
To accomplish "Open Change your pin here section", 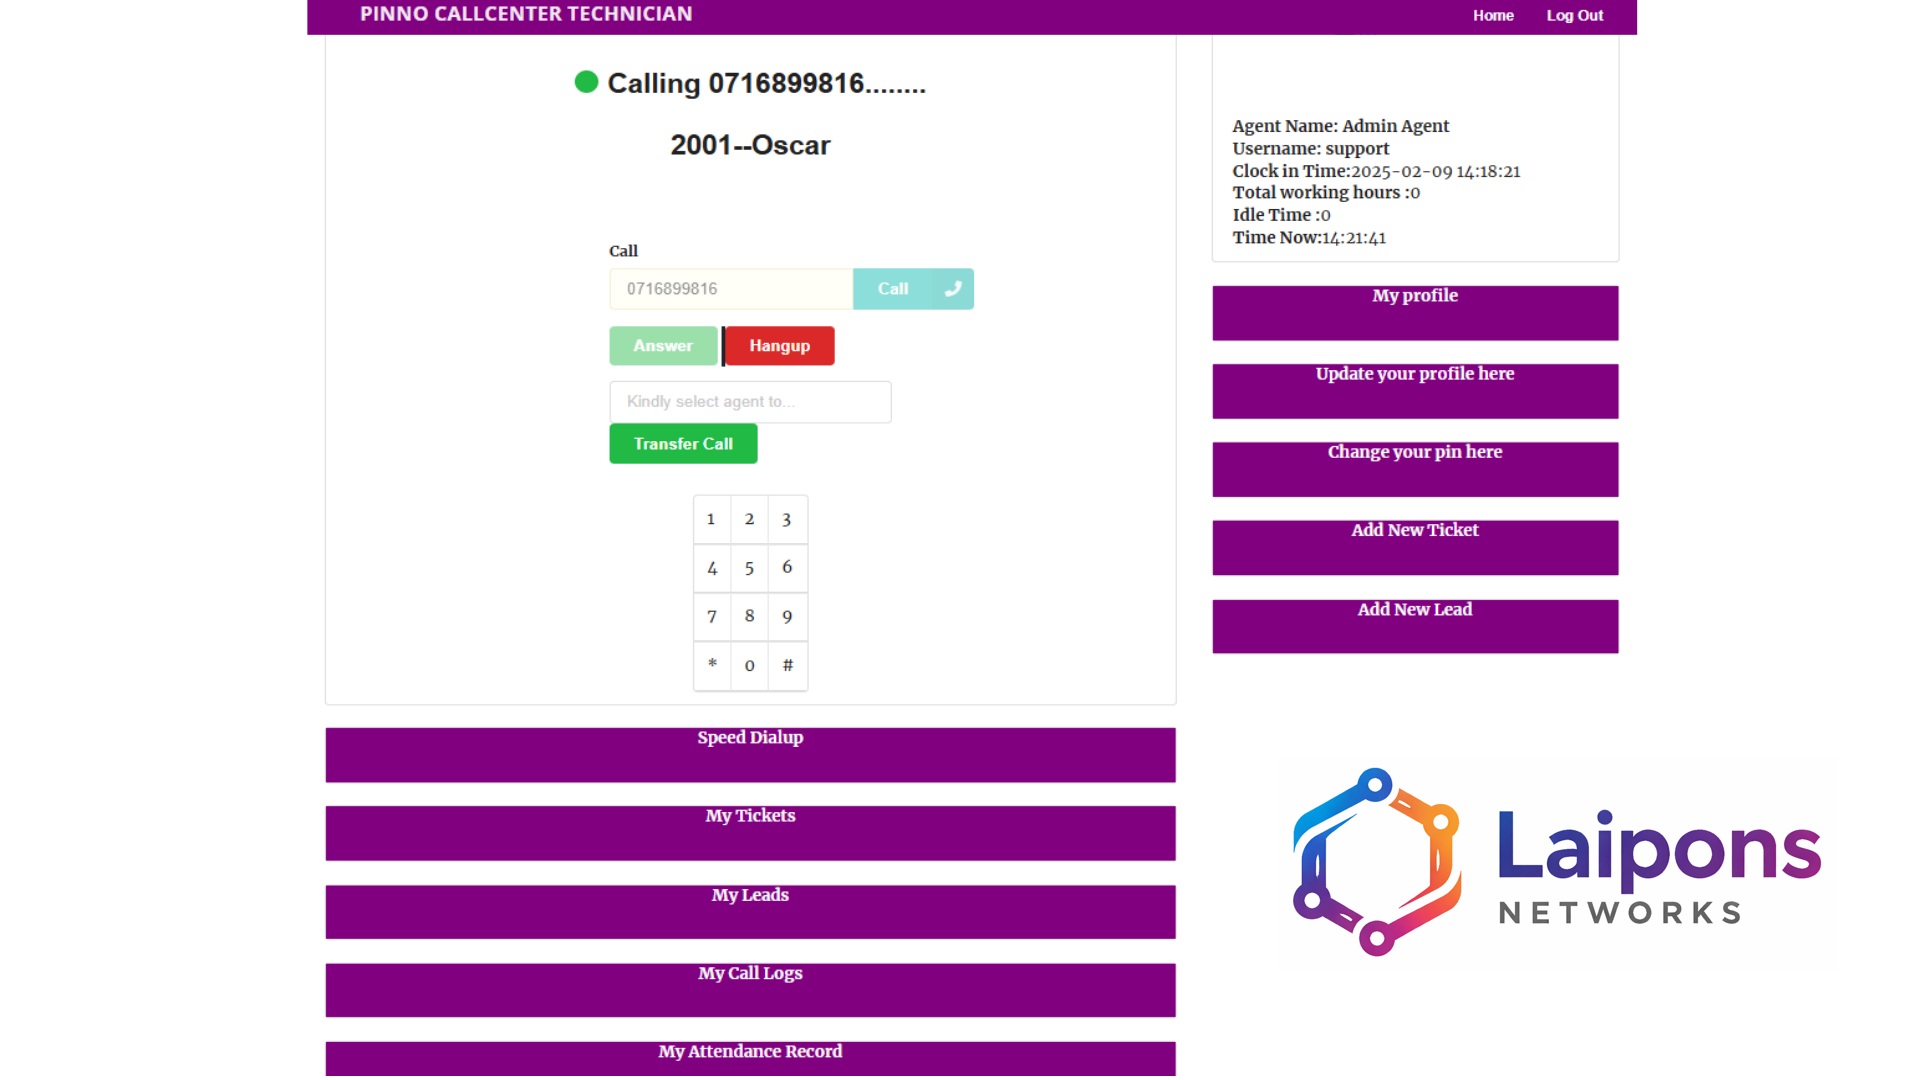I will 1414,469.
